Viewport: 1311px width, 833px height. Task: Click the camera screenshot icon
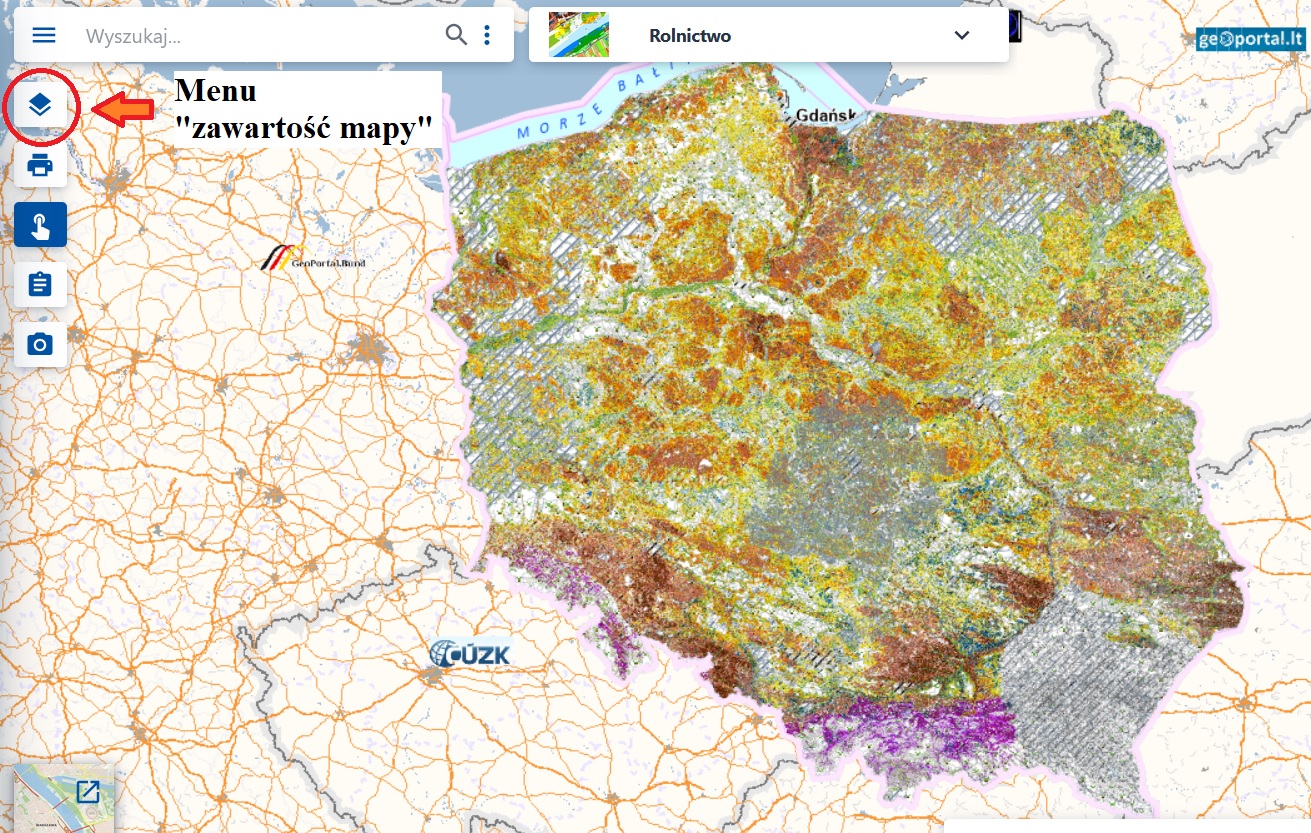coord(40,345)
